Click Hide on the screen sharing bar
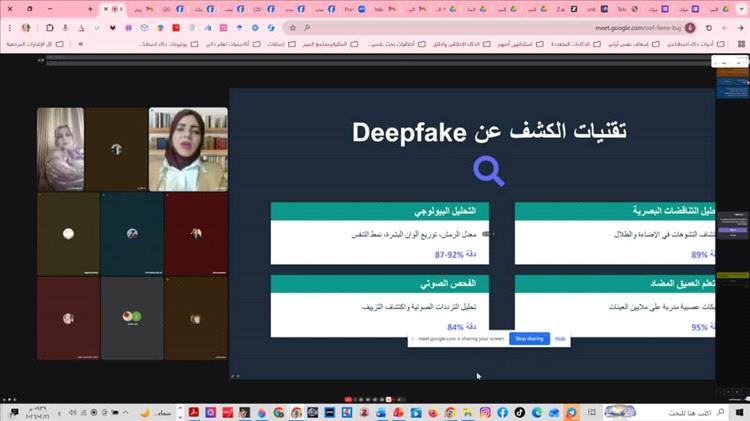The height and width of the screenshot is (421, 750). point(560,339)
